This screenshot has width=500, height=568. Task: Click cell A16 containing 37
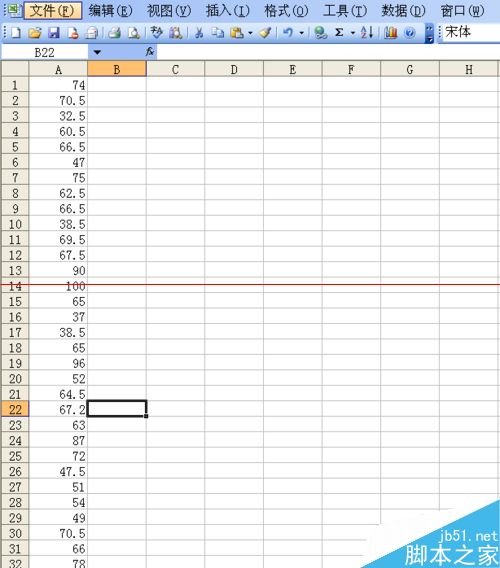pos(58,317)
